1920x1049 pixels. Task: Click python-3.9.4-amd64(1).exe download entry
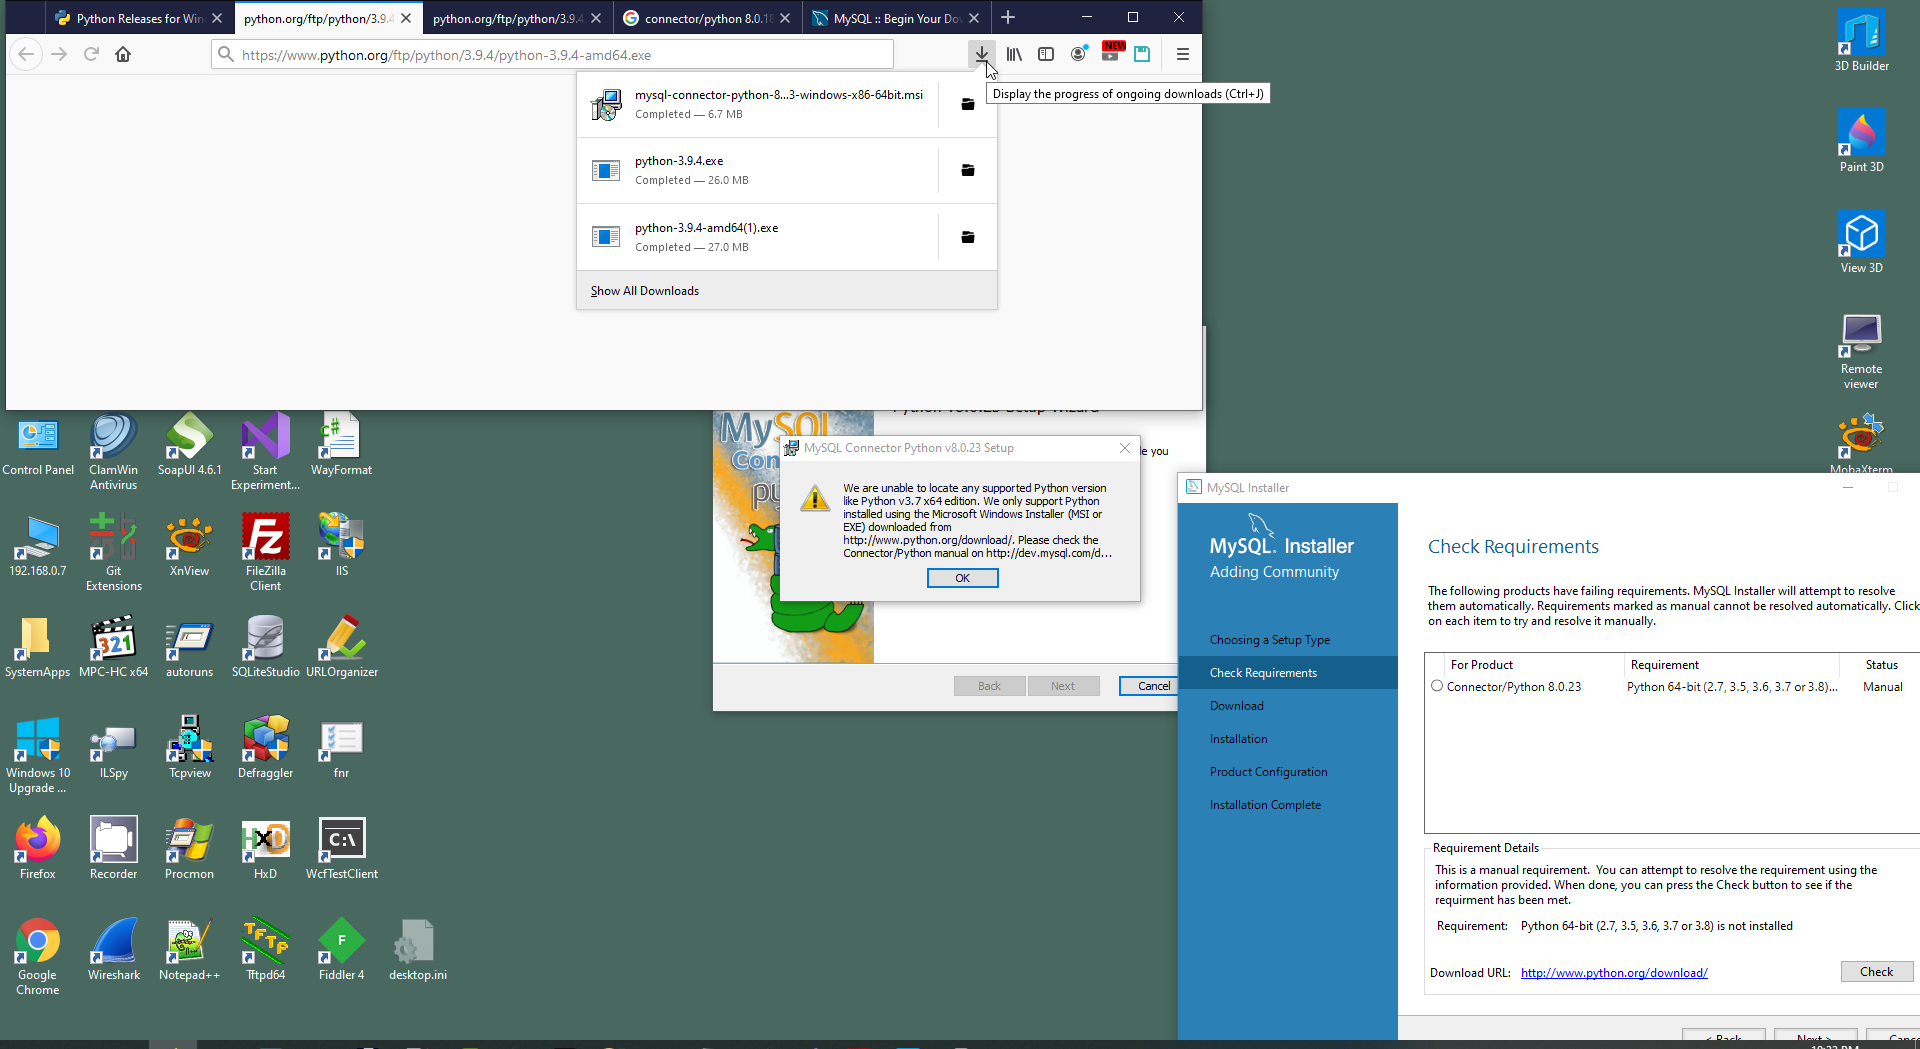tap(757, 237)
